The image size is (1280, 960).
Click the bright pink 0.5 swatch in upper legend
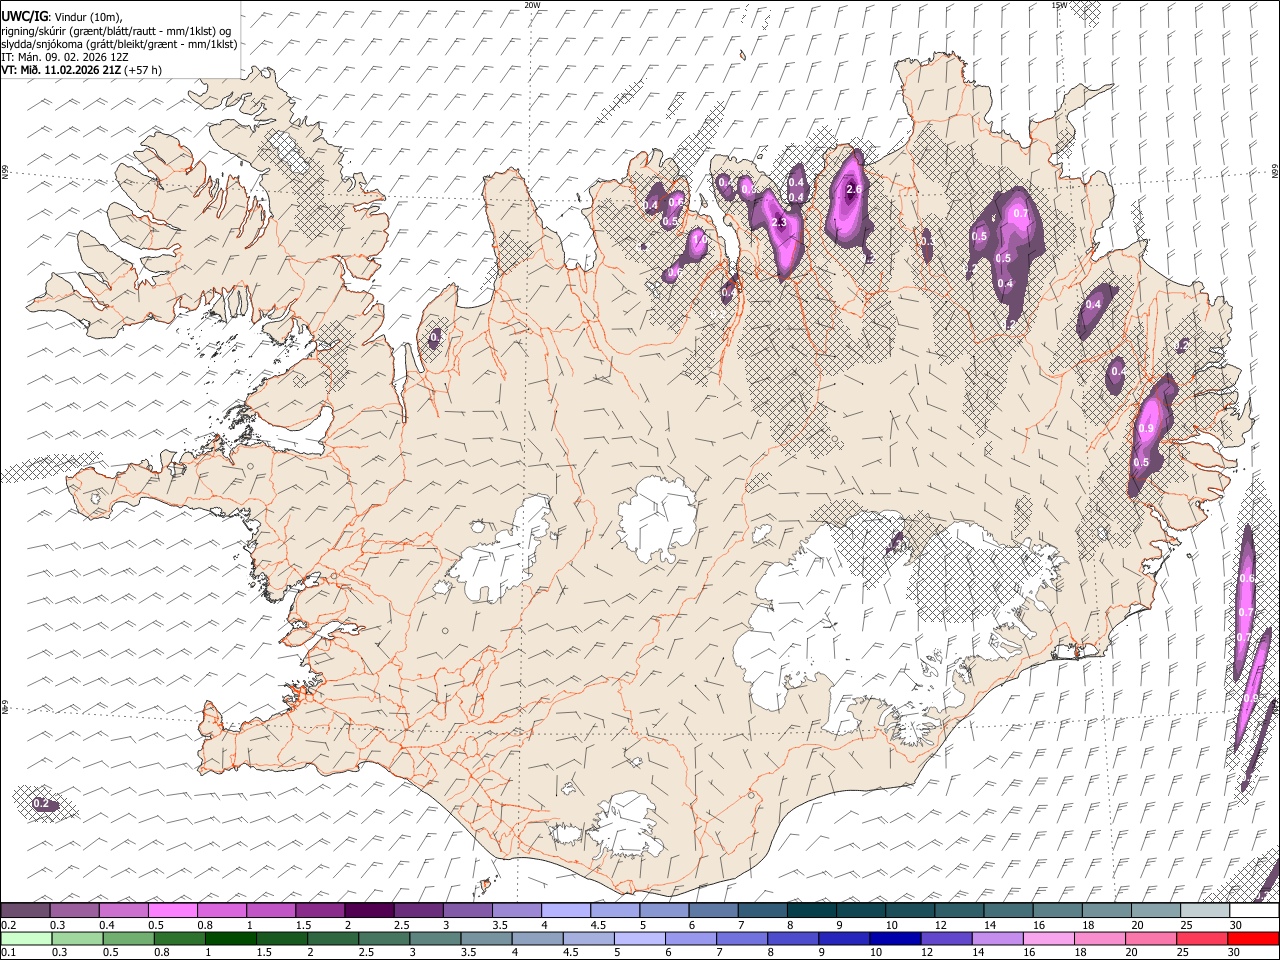pos(172,910)
